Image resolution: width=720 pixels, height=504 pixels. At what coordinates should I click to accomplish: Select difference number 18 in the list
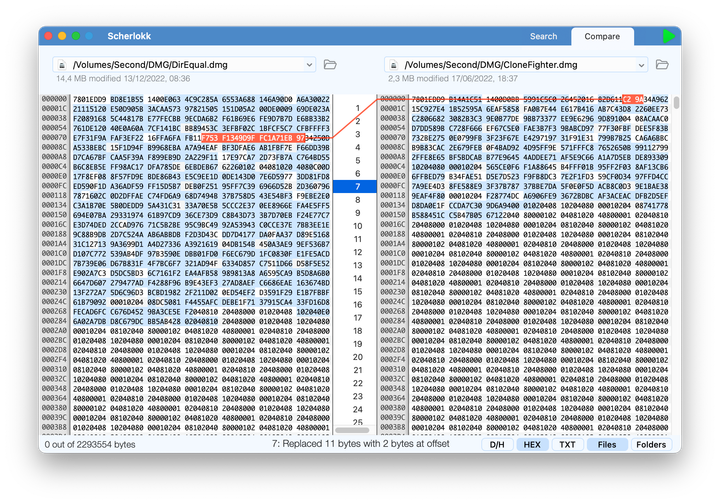357,331
